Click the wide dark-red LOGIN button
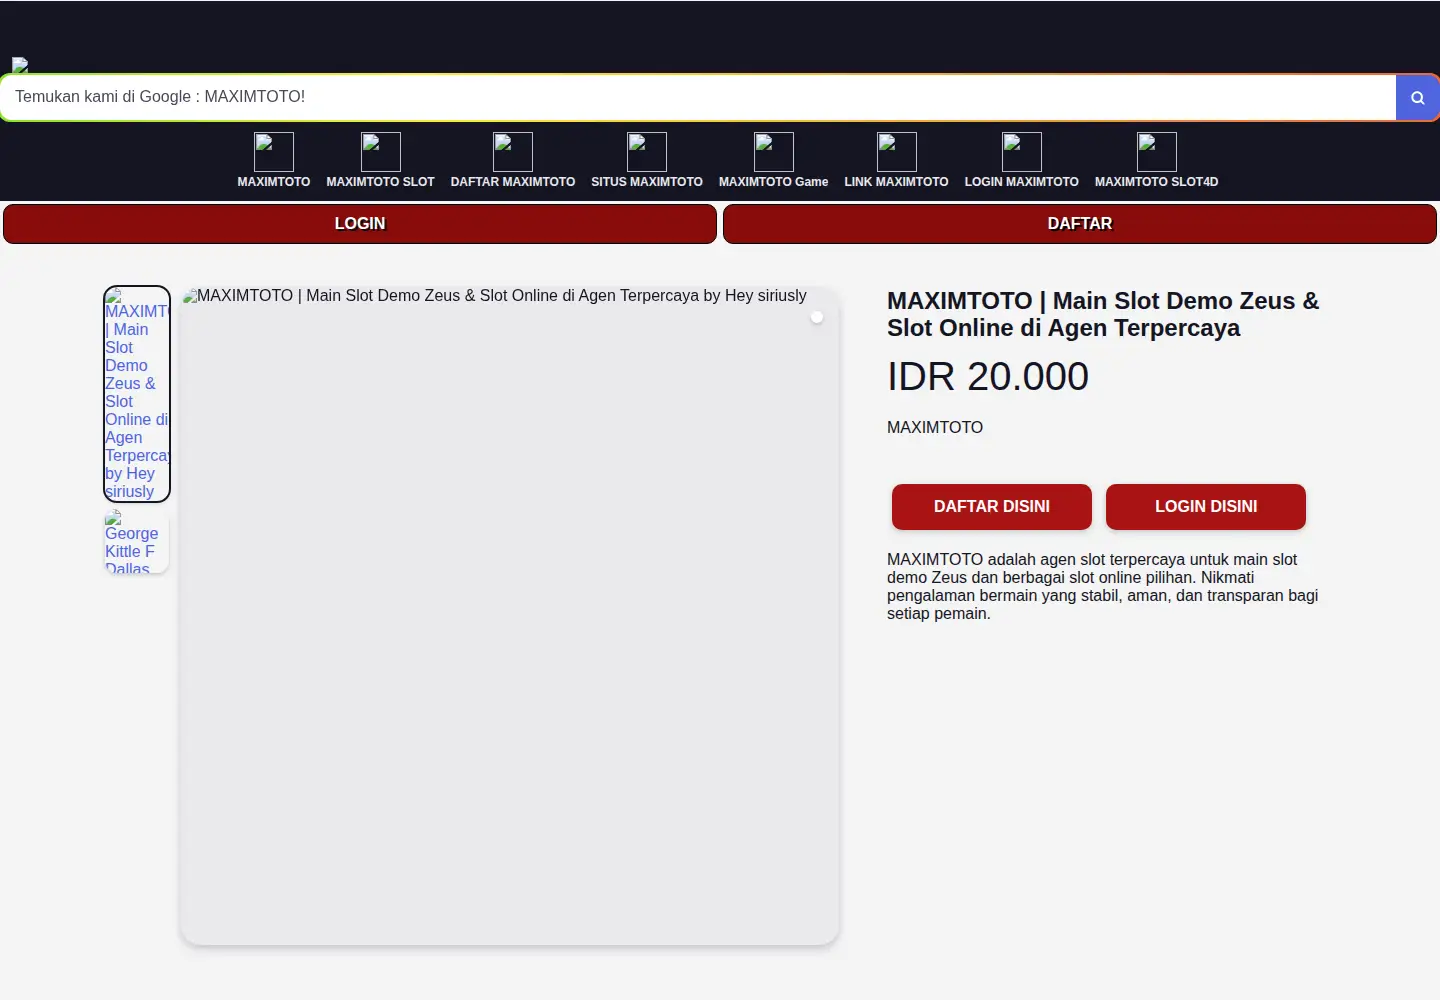 pyautogui.click(x=360, y=224)
